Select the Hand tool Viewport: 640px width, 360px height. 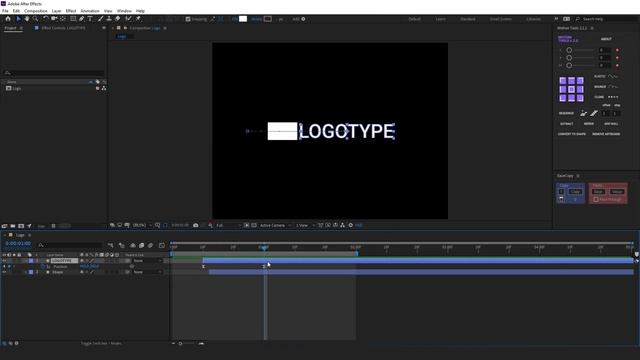[x=27, y=19]
